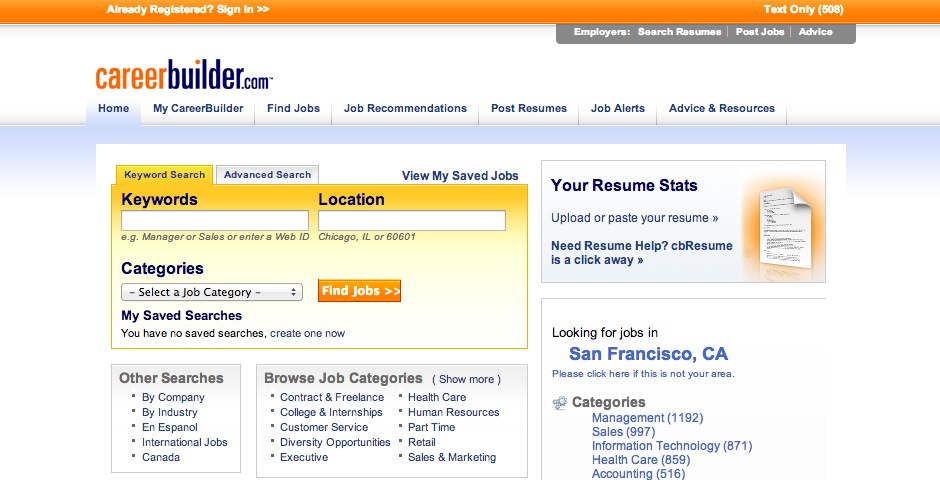Click Upload or paste your resume link
The image size is (940, 480).
pos(634,218)
